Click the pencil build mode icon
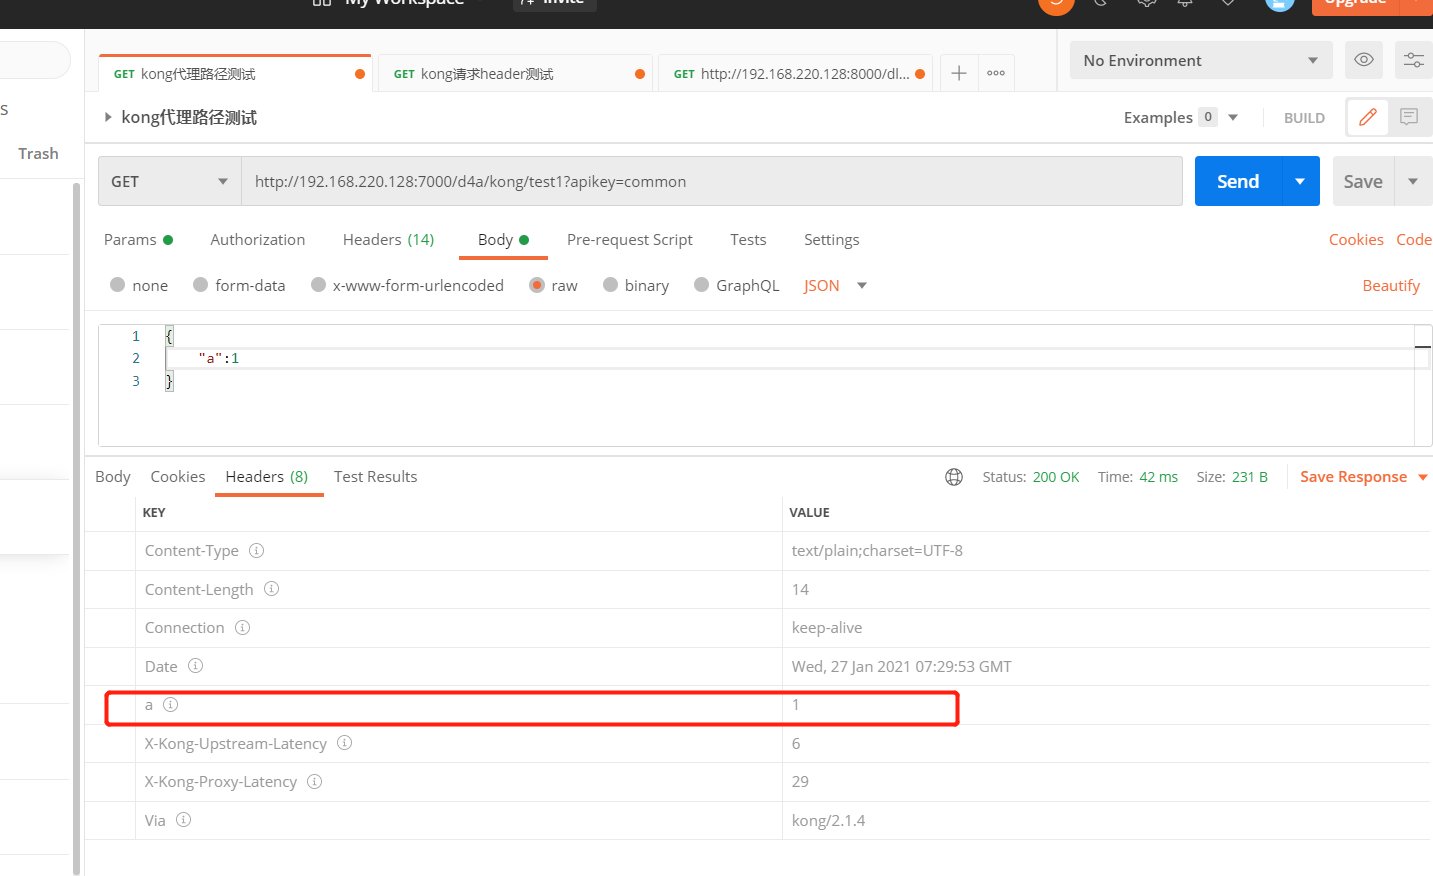 (1367, 117)
